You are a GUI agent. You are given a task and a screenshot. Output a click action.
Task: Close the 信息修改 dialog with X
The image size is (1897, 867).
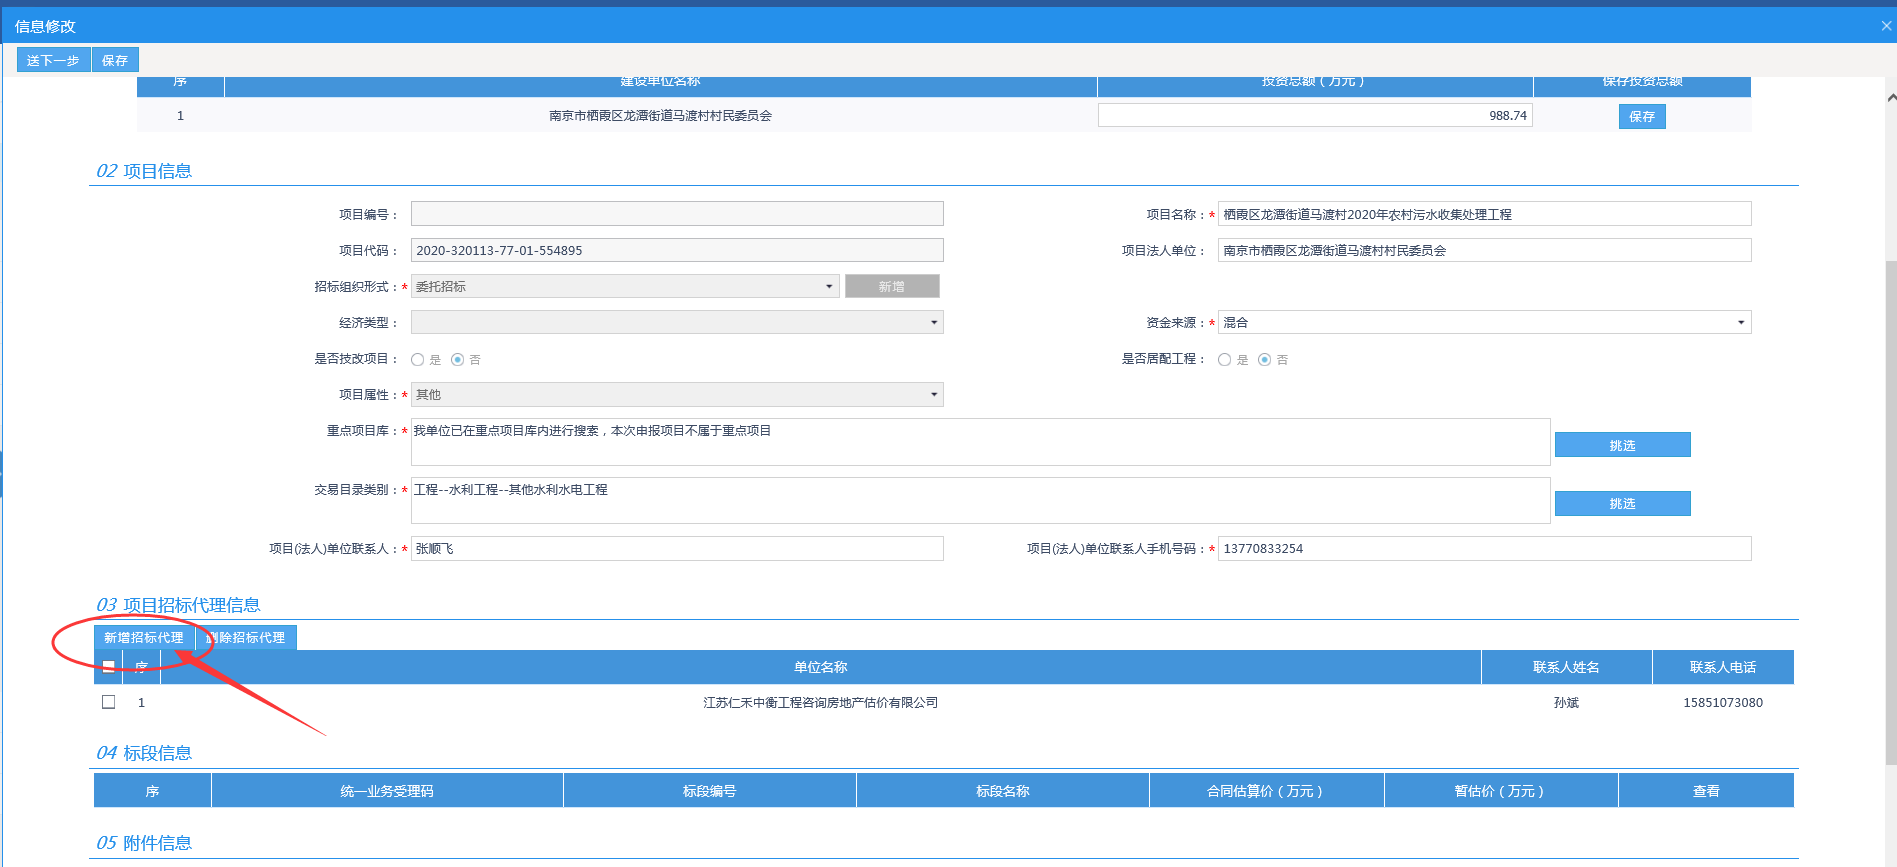1886,26
